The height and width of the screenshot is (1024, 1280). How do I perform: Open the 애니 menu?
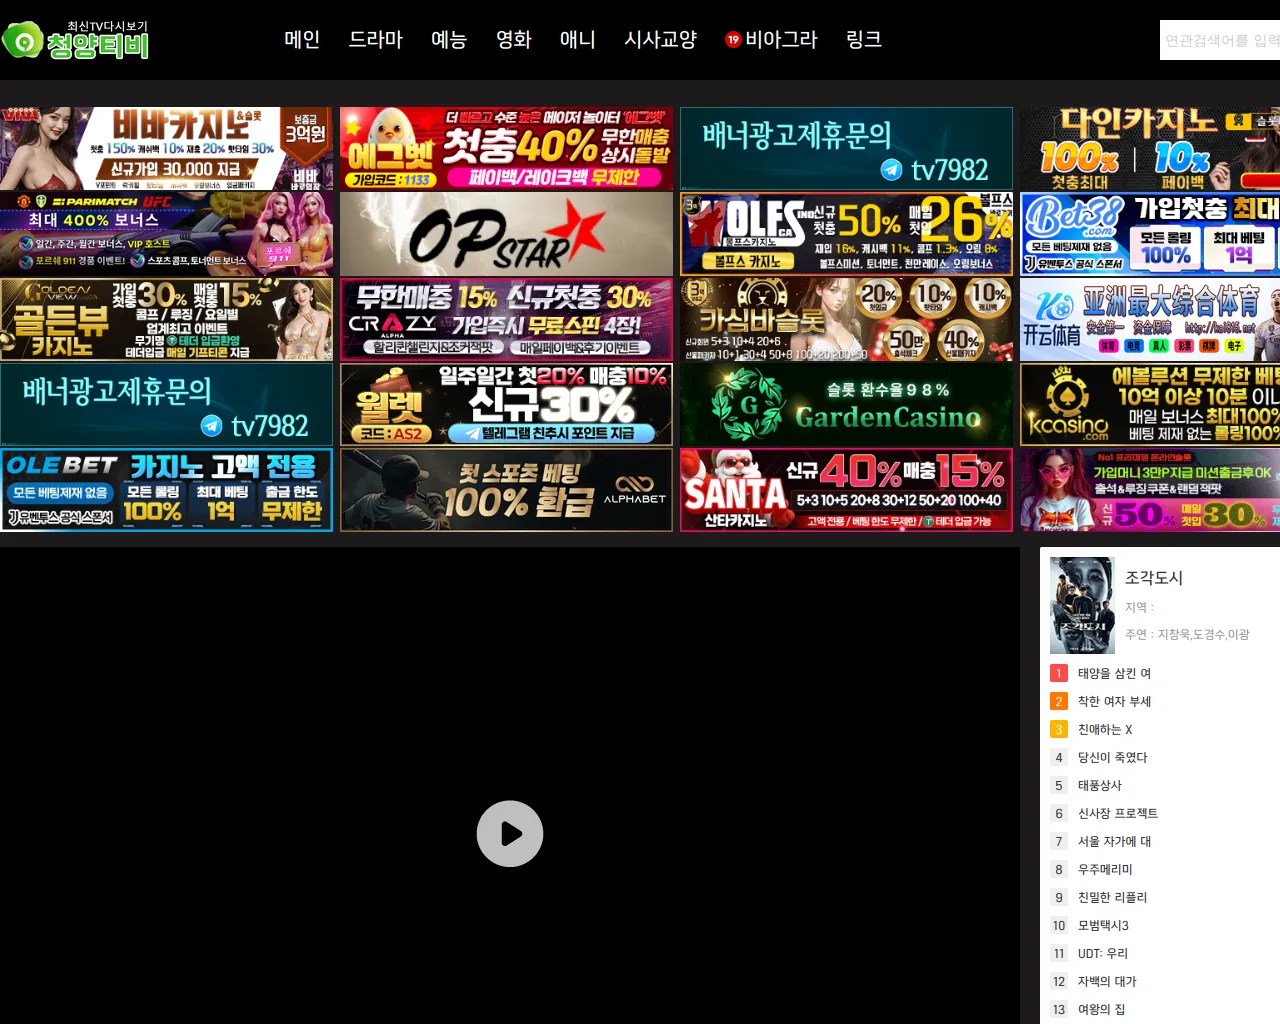click(x=578, y=39)
